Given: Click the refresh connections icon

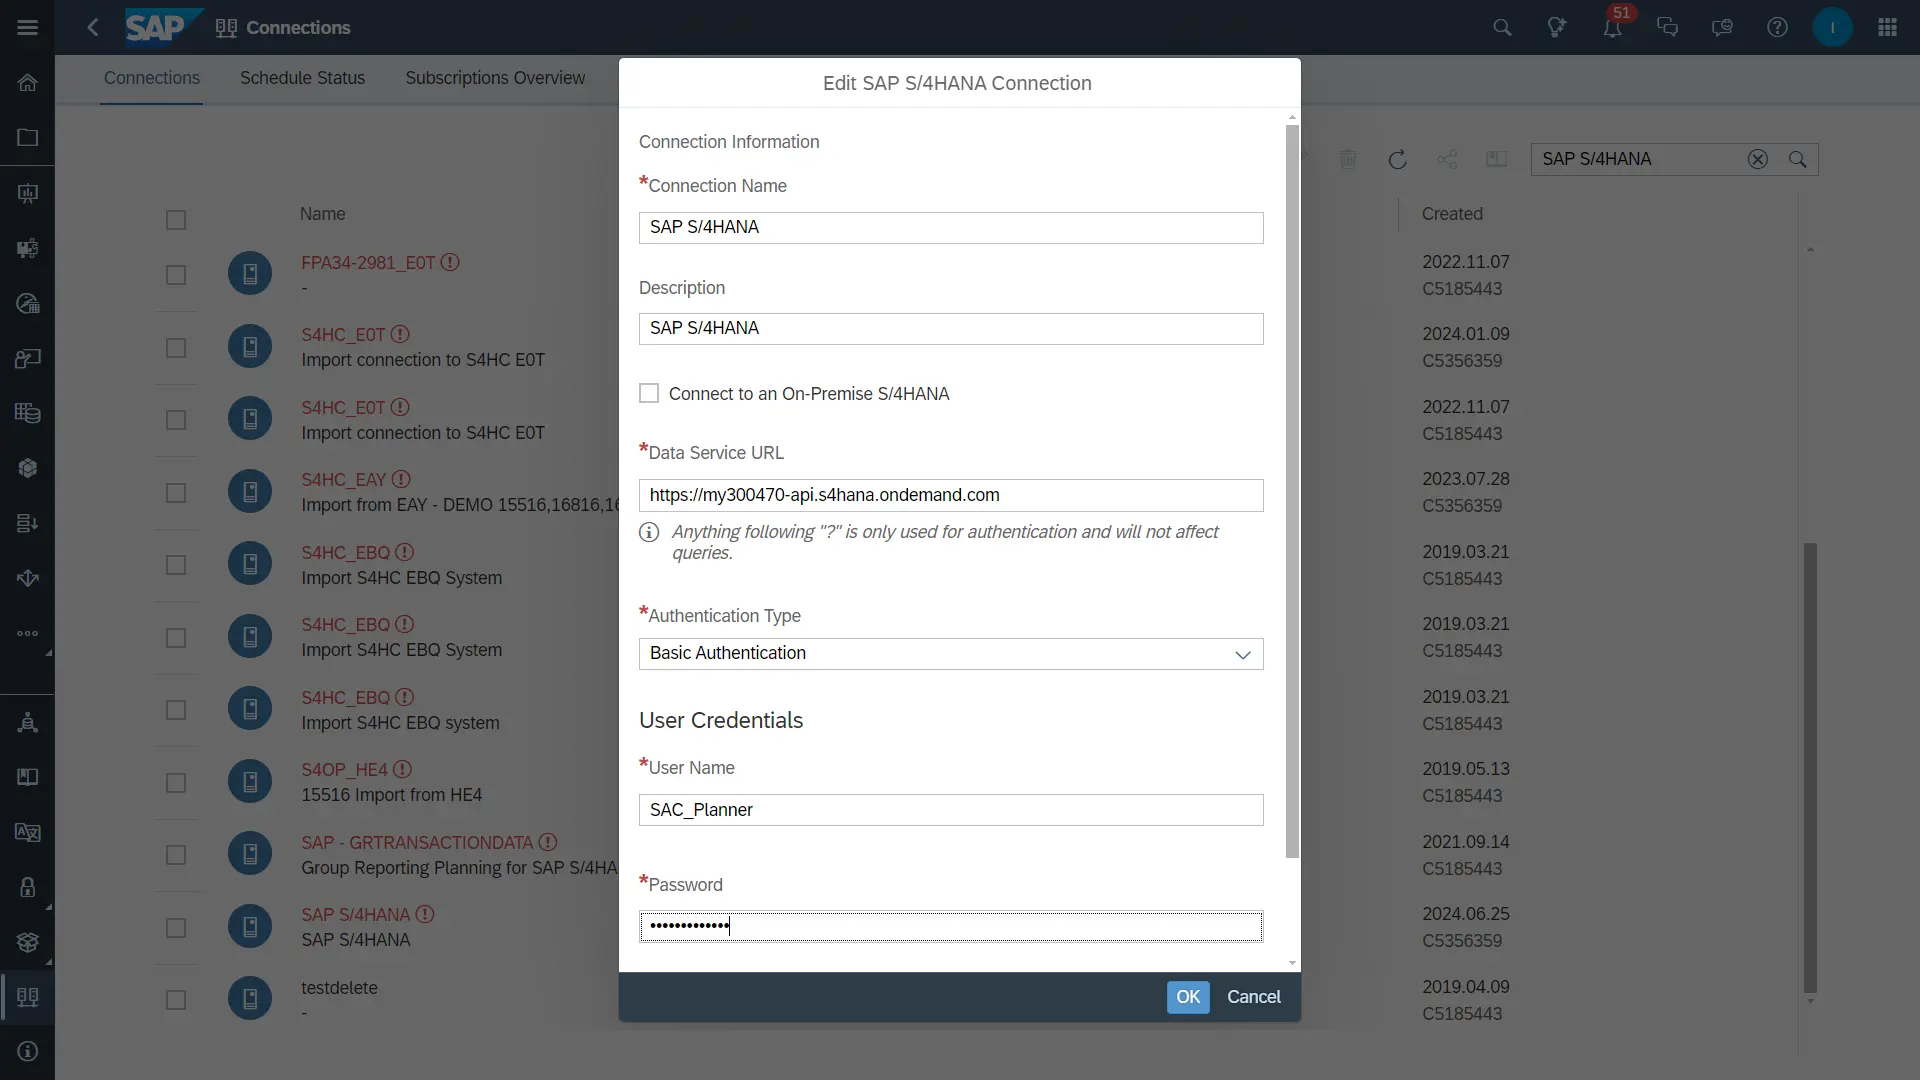Looking at the screenshot, I should pos(1397,159).
